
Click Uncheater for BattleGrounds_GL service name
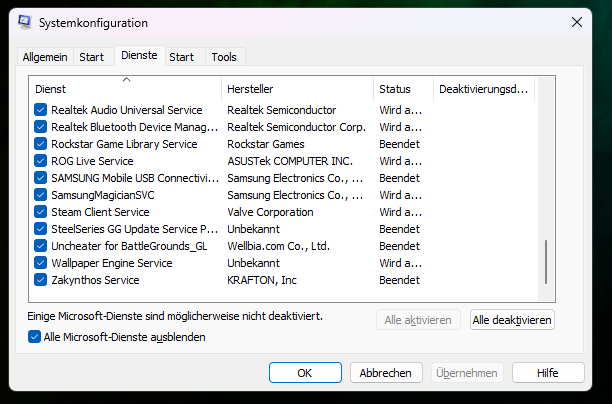pyautogui.click(x=129, y=246)
